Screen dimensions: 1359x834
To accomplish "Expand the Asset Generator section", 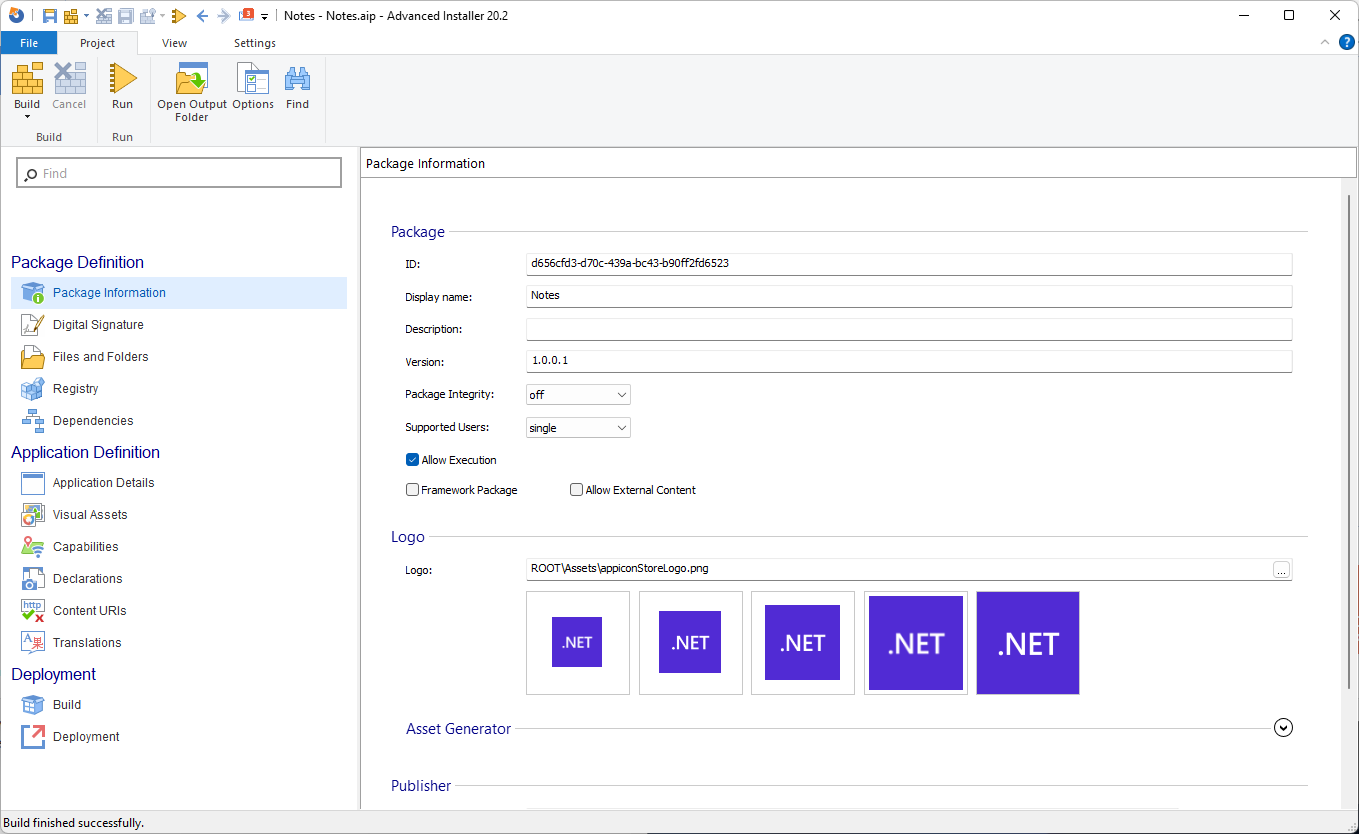I will 1284,728.
